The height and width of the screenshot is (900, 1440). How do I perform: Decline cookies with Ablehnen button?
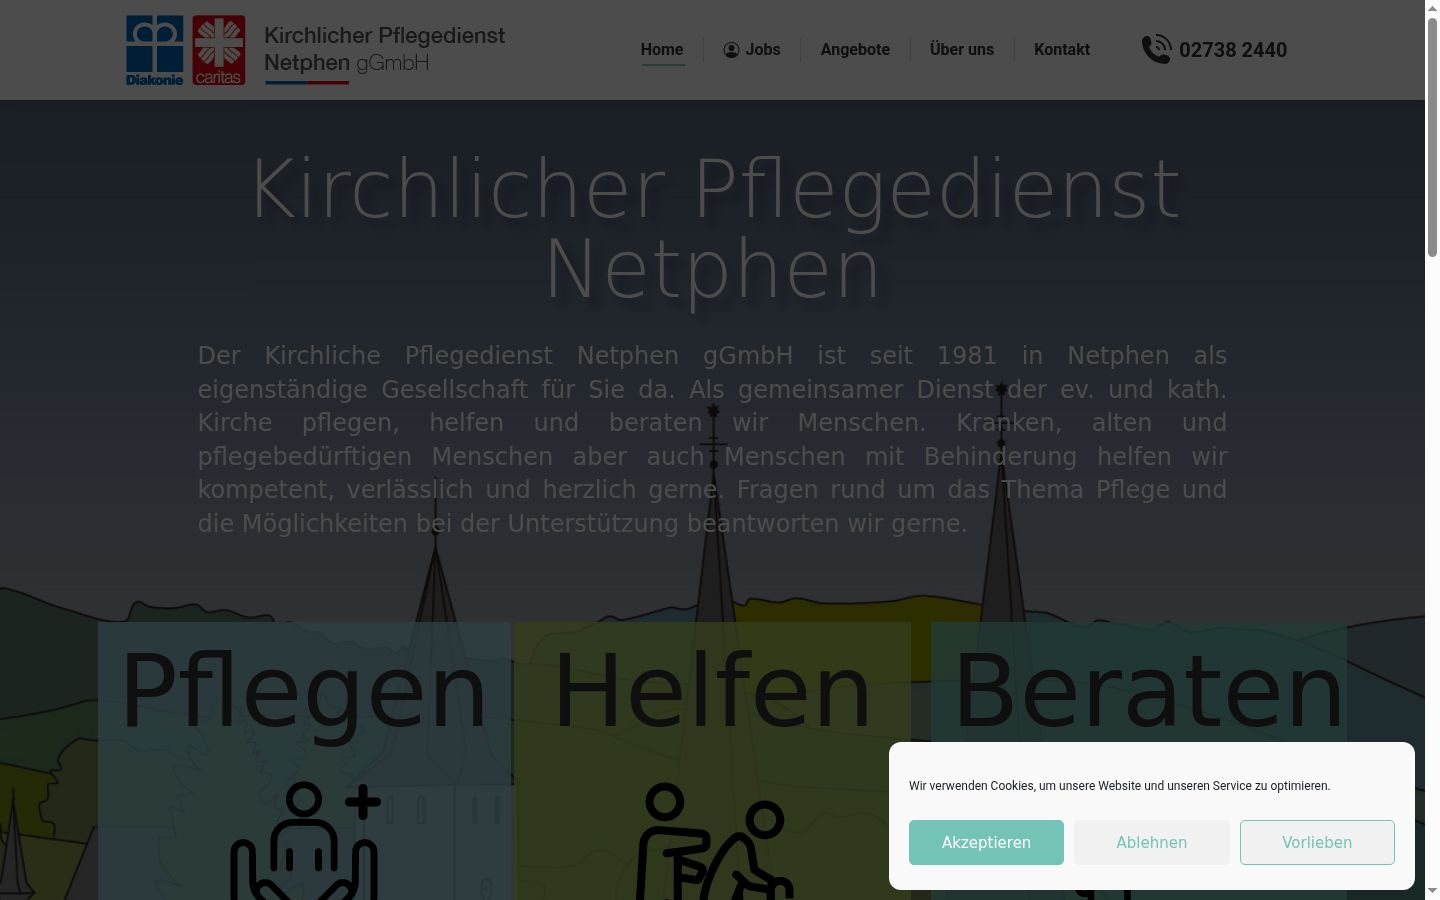[x=1152, y=842]
